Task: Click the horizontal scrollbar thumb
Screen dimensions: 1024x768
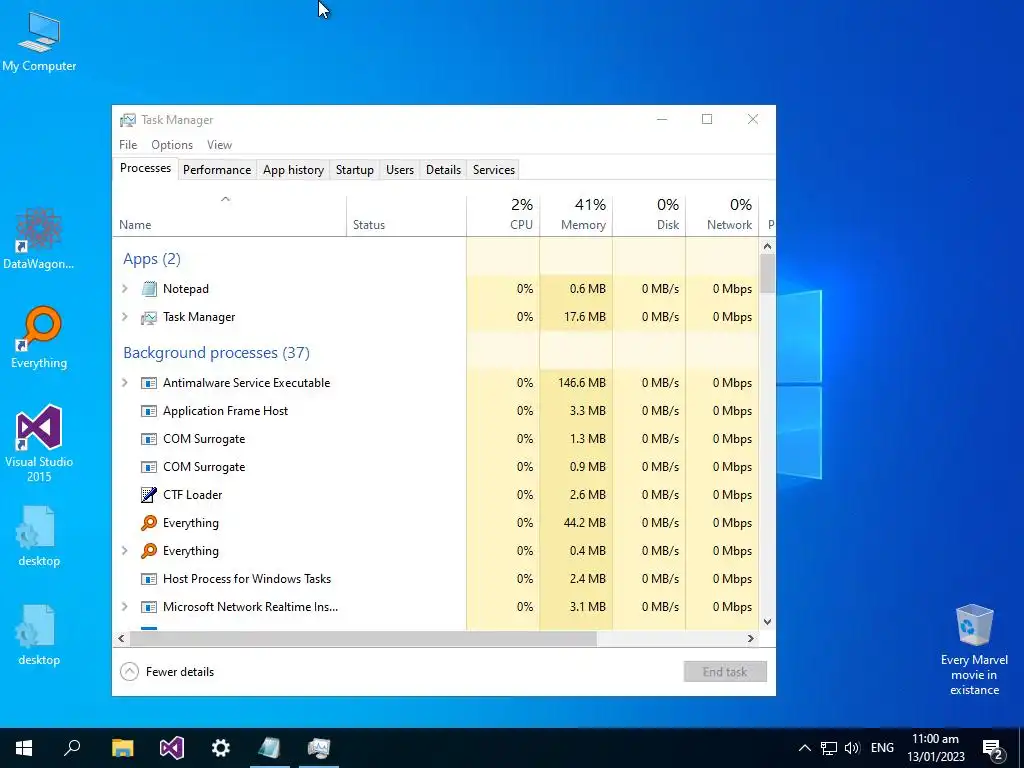Action: coord(362,638)
